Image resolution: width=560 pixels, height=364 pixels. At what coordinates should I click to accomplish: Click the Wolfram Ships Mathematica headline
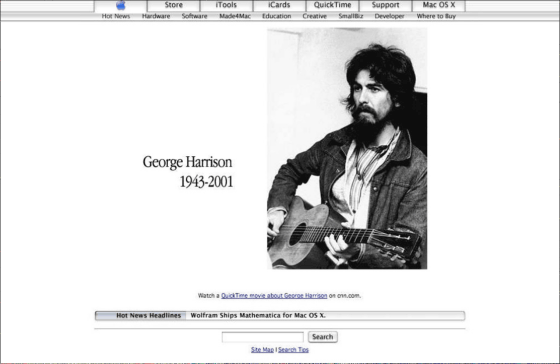tap(258, 315)
